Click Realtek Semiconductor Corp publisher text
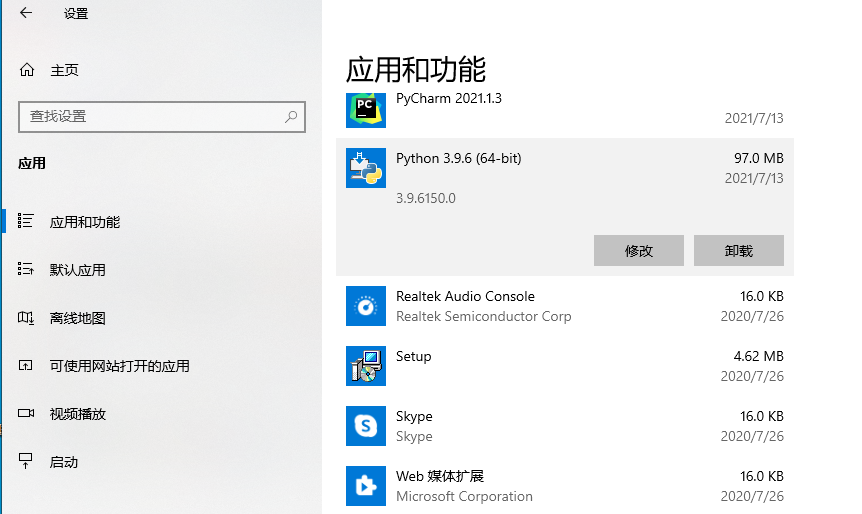This screenshot has height=514, width=862. coord(484,316)
